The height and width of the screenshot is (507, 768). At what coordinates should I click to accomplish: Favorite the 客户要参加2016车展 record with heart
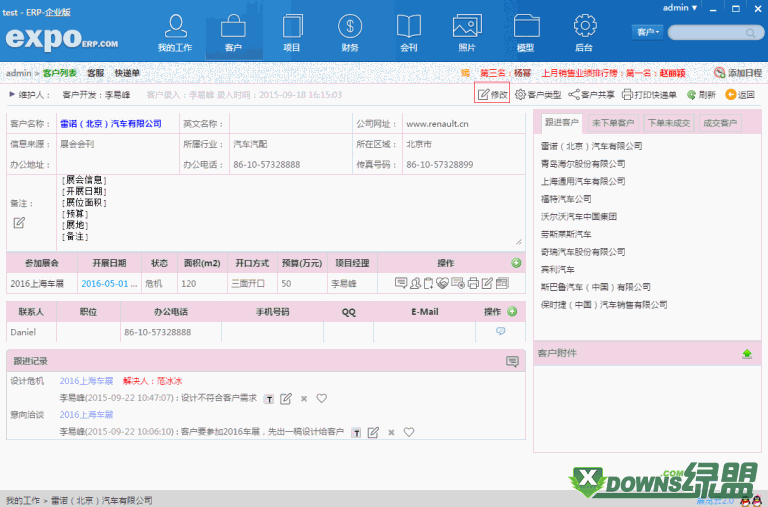click(408, 432)
